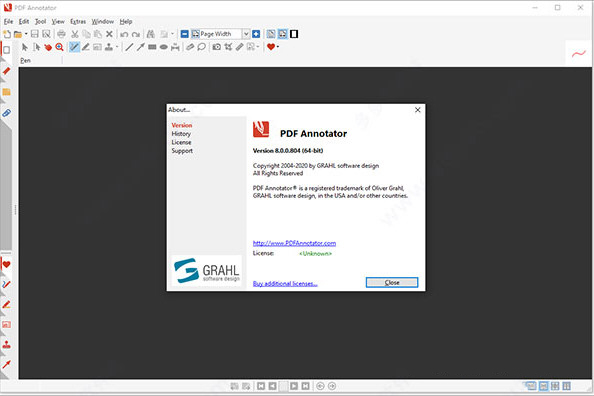594x396 pixels.
Task: Click the Snapshot camera icon
Action: (x=217, y=47)
